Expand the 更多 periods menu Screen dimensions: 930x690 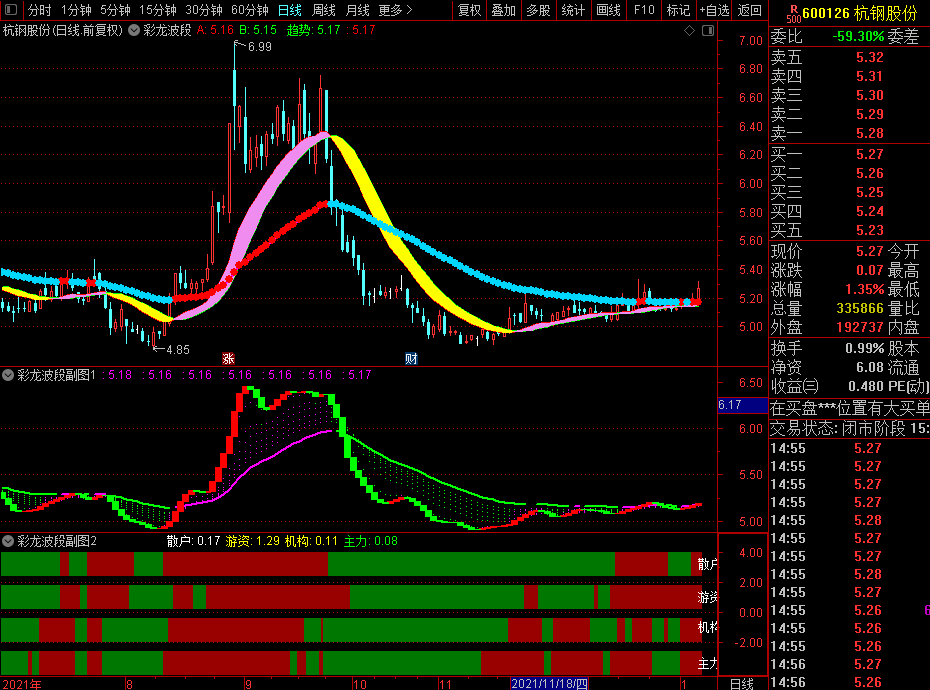(x=395, y=10)
